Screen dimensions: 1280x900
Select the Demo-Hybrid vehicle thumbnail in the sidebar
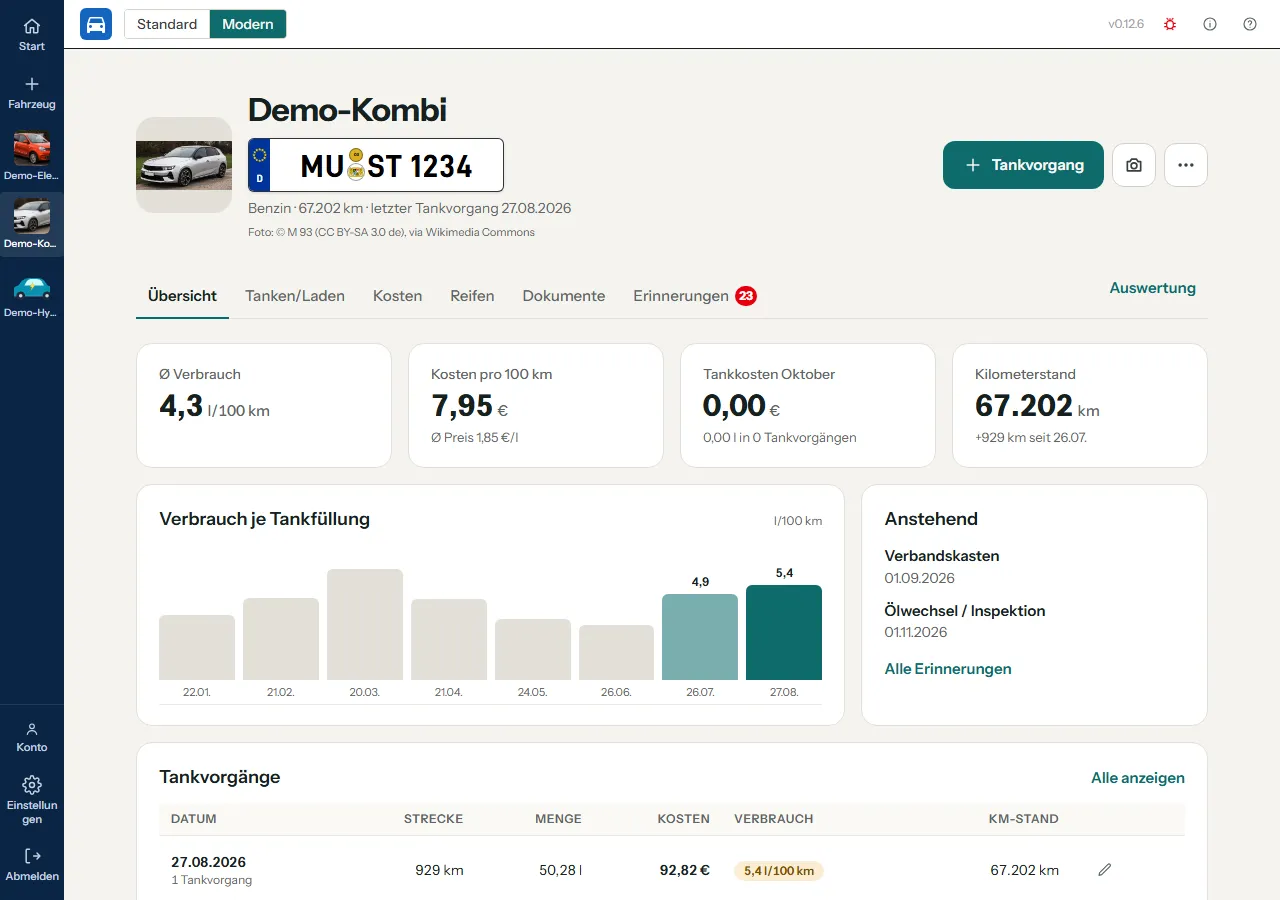32,288
